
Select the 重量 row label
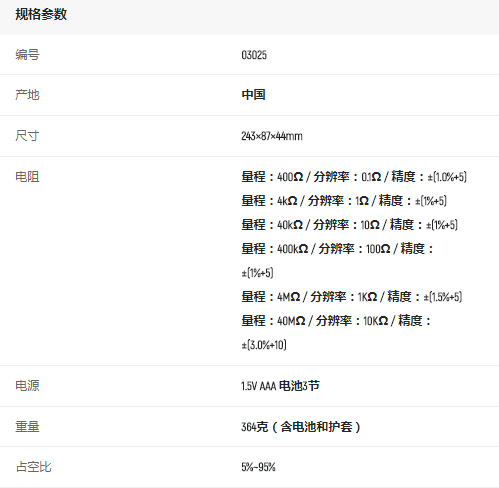pos(27,427)
